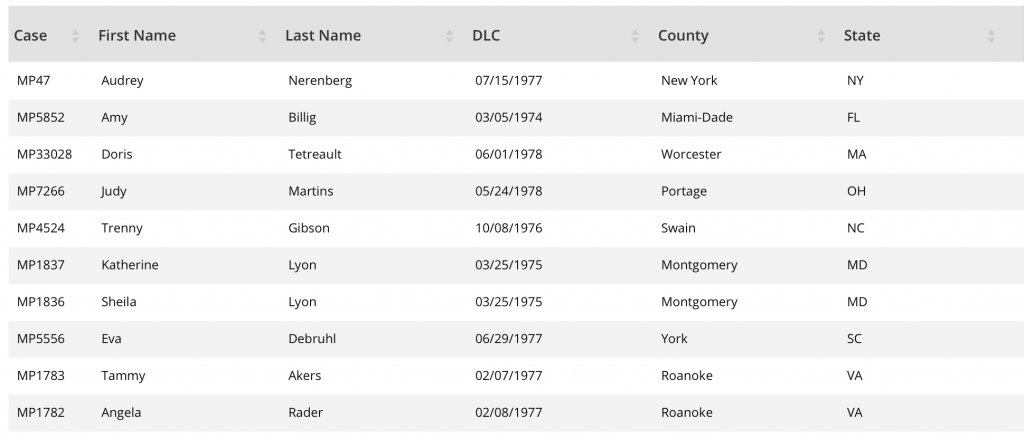Screen dimensions: 1024x439
Task: Sort by State column header
Action: coord(862,36)
